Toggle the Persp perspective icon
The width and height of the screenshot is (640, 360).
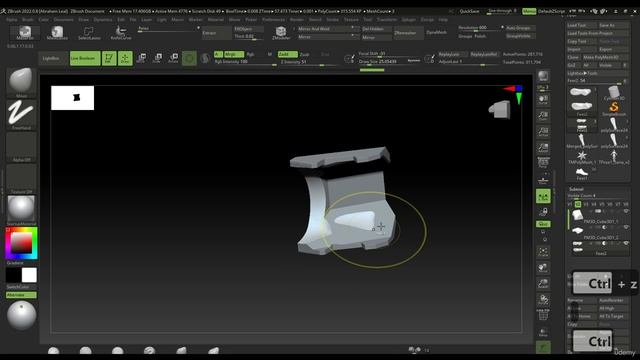click(543, 163)
